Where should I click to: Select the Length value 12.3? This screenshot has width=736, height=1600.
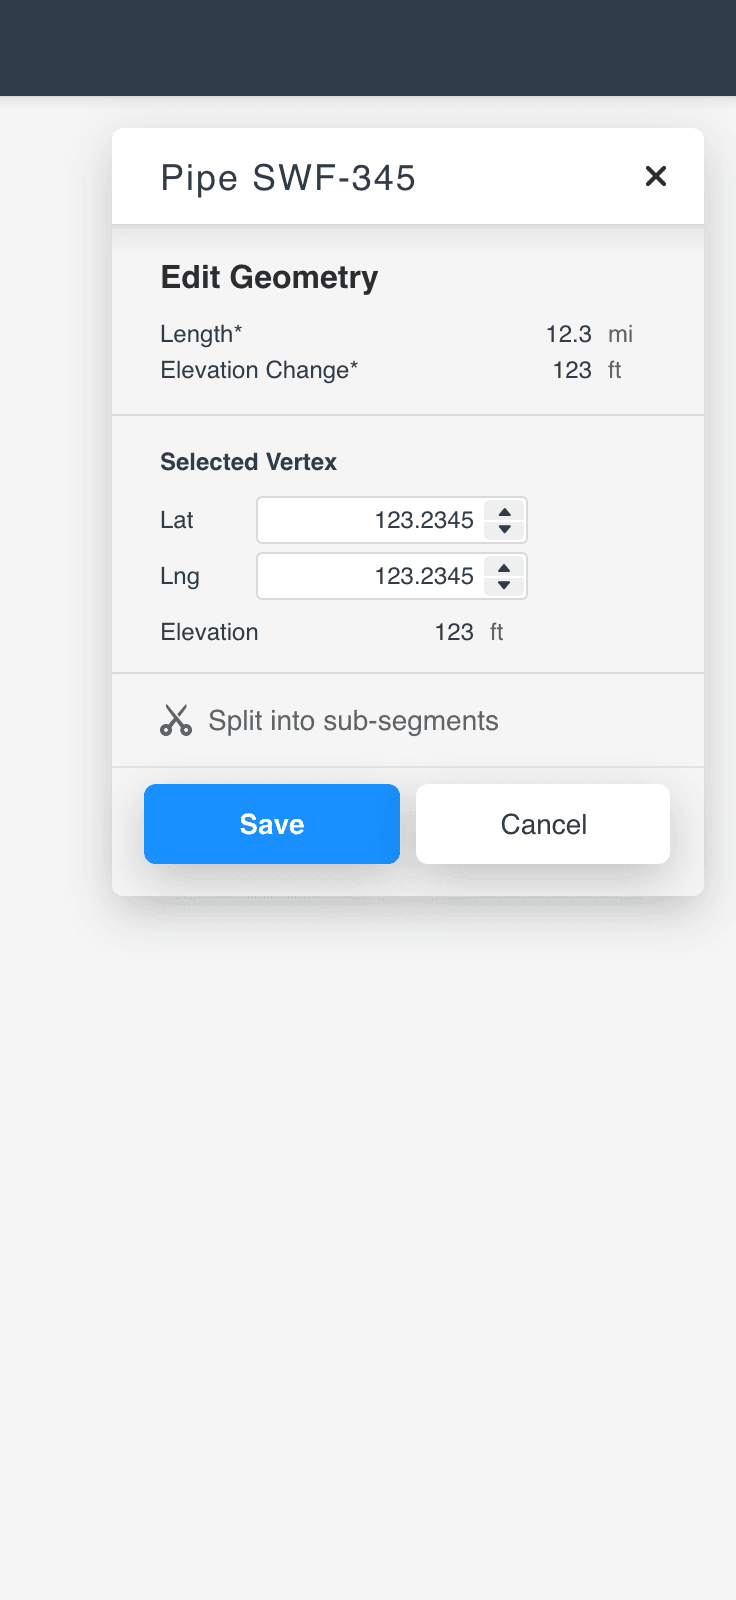(569, 334)
